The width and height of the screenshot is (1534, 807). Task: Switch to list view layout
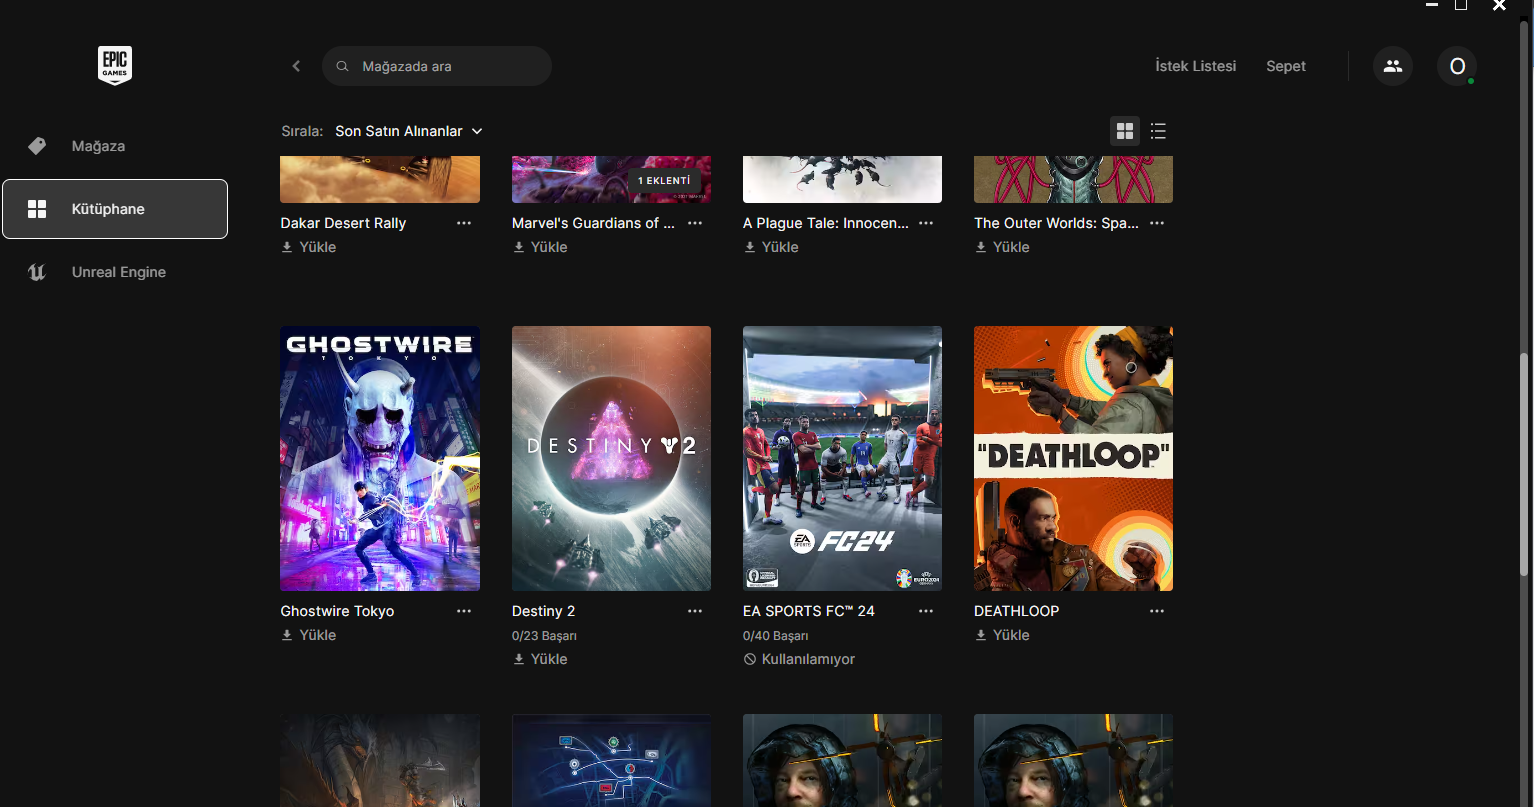point(1158,131)
